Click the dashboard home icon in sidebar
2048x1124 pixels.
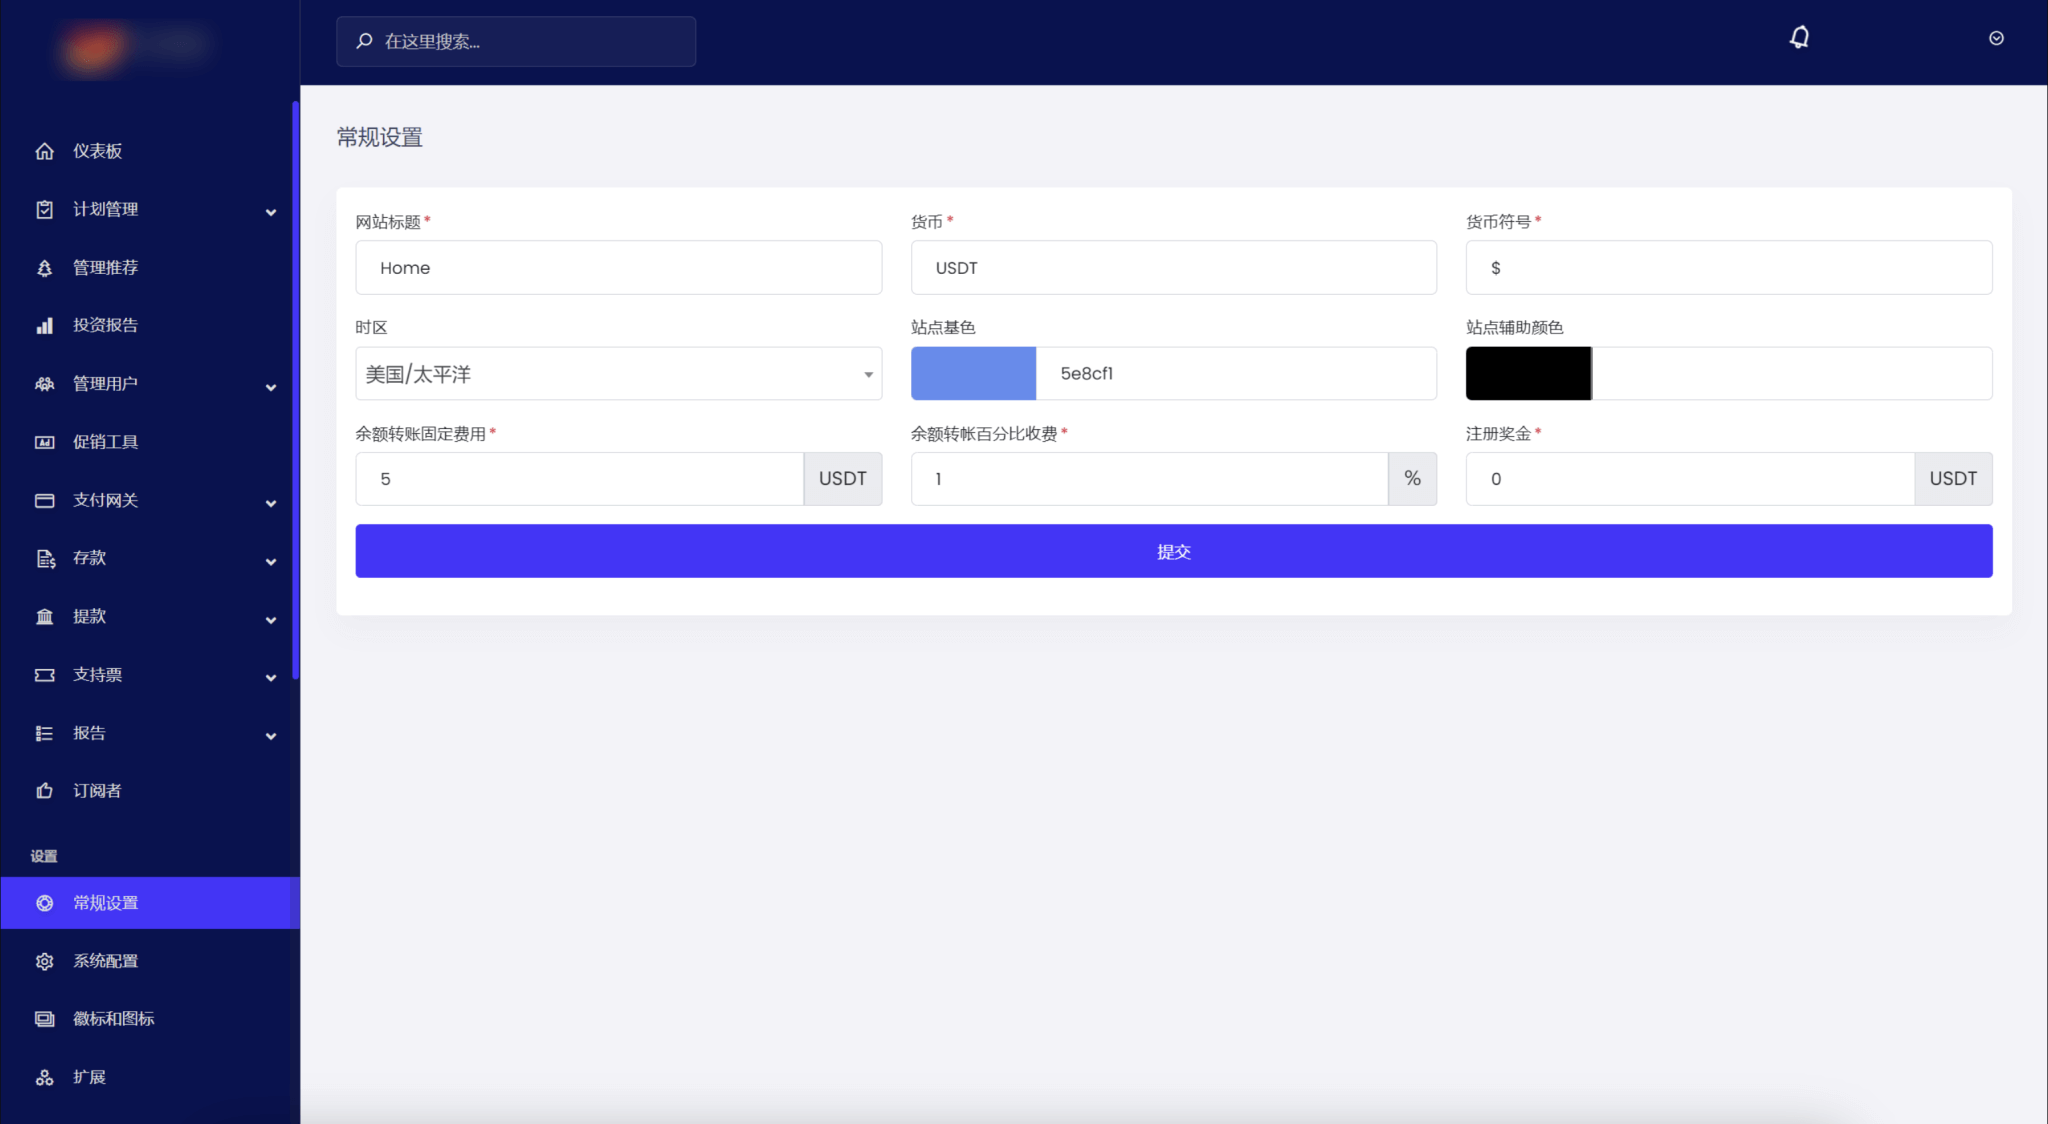44,151
